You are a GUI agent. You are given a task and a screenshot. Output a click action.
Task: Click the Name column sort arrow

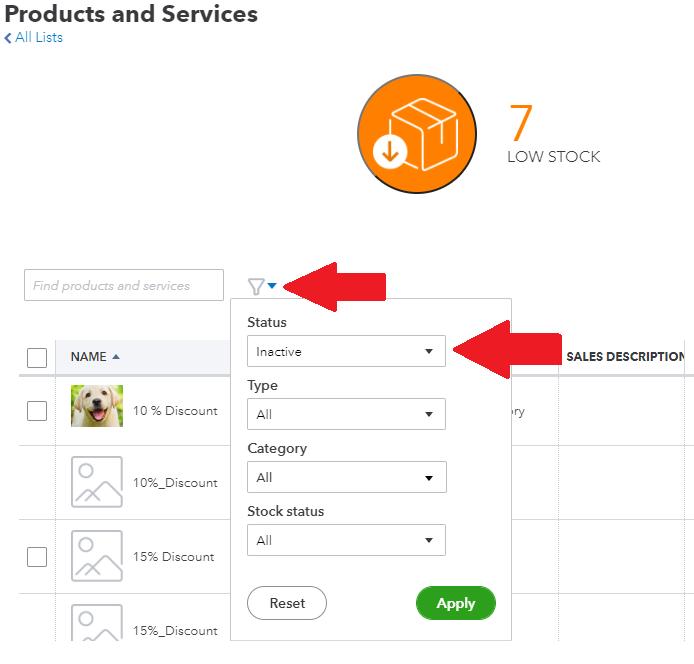point(116,357)
